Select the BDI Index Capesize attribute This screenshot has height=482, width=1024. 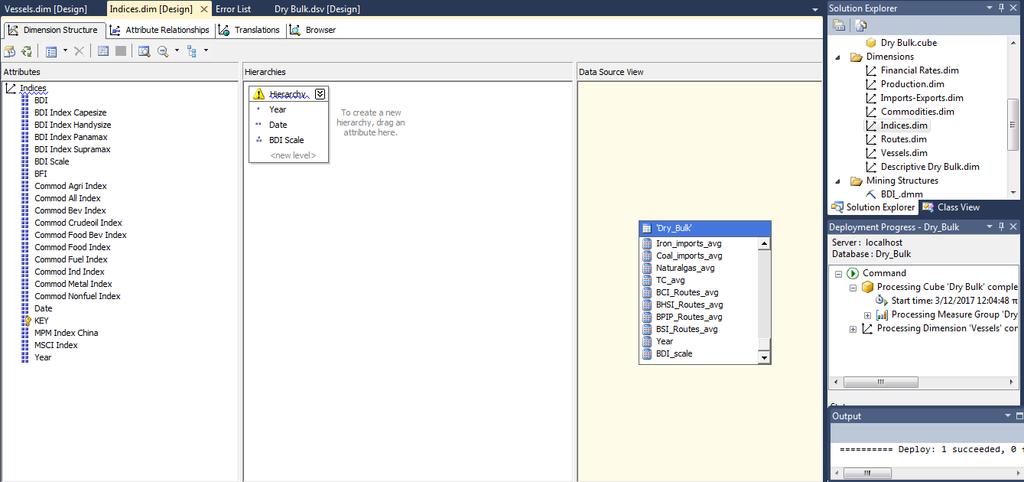[71, 112]
